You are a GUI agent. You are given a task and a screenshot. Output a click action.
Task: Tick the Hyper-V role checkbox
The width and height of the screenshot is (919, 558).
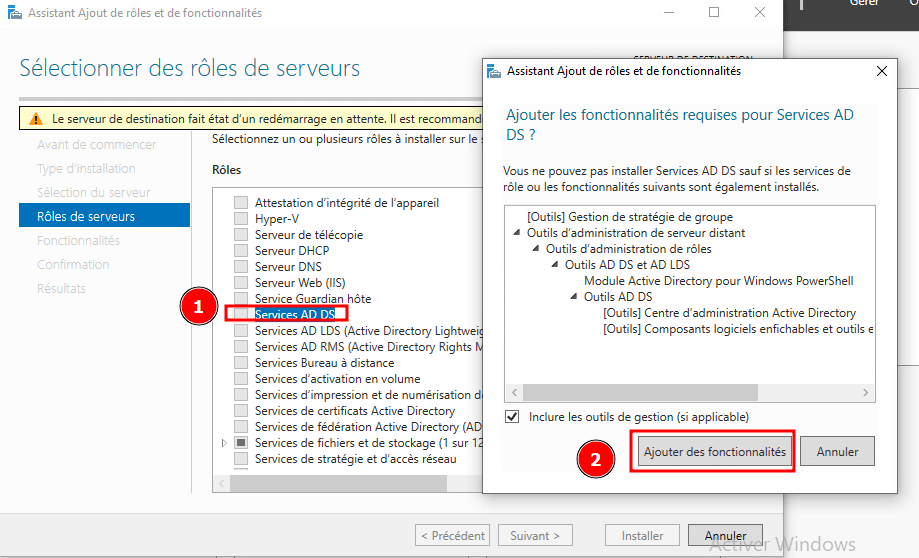[x=240, y=219]
